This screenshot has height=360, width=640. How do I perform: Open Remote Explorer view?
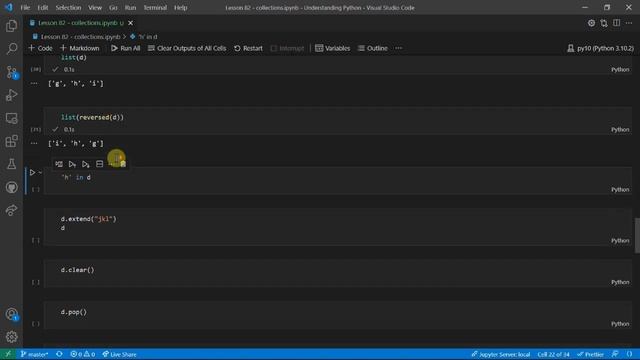(11, 118)
